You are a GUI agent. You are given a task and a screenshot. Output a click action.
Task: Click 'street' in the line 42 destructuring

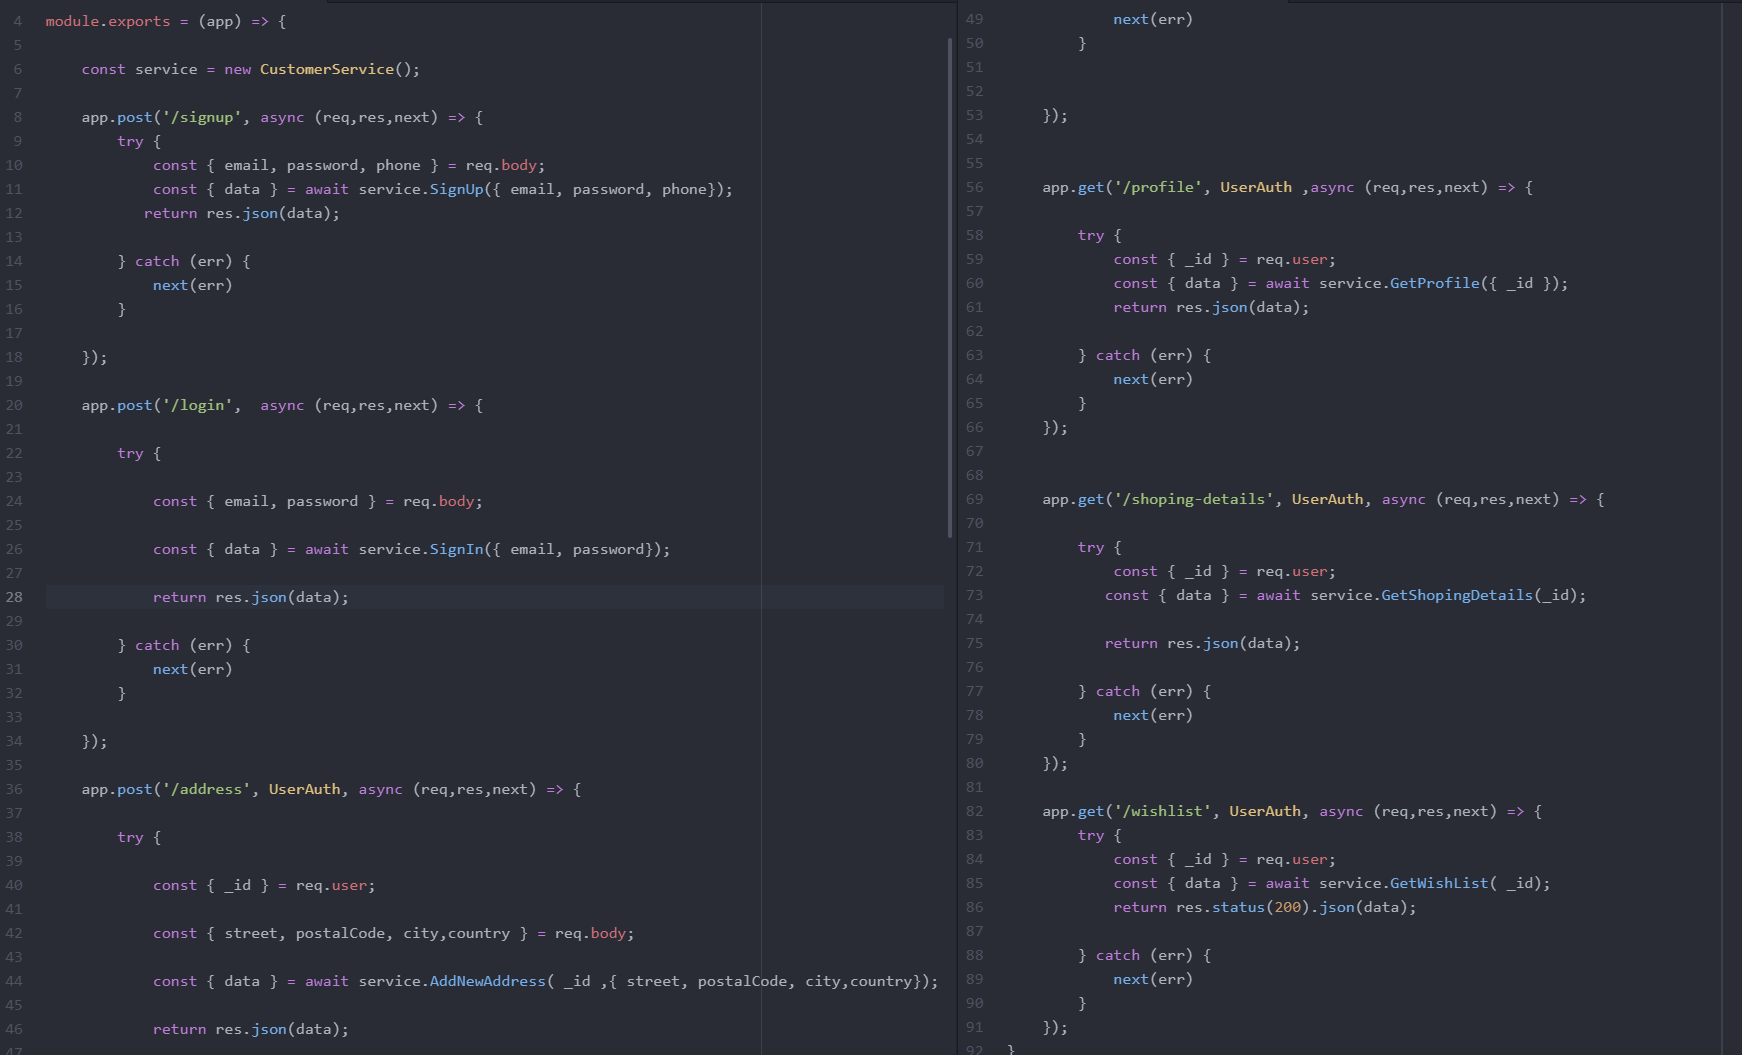point(250,933)
